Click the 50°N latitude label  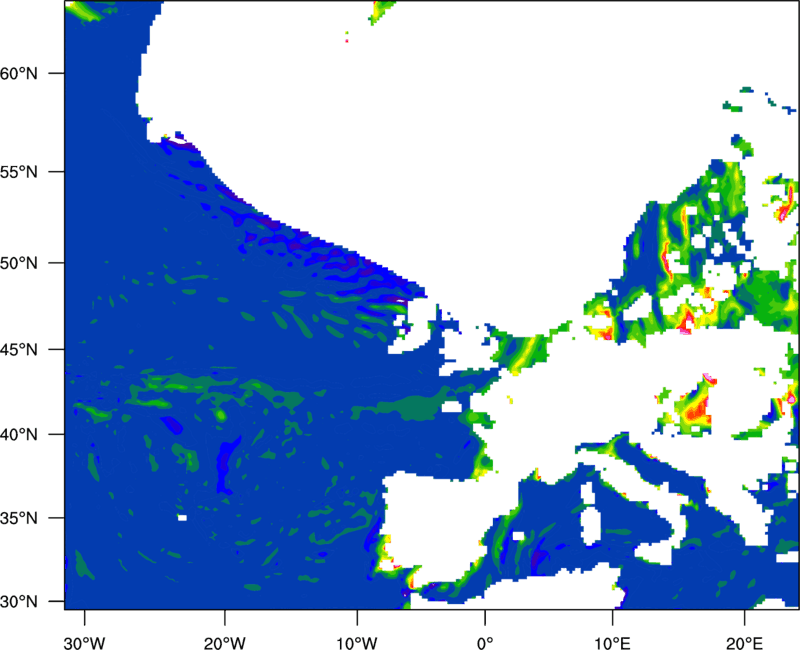(x=19, y=263)
